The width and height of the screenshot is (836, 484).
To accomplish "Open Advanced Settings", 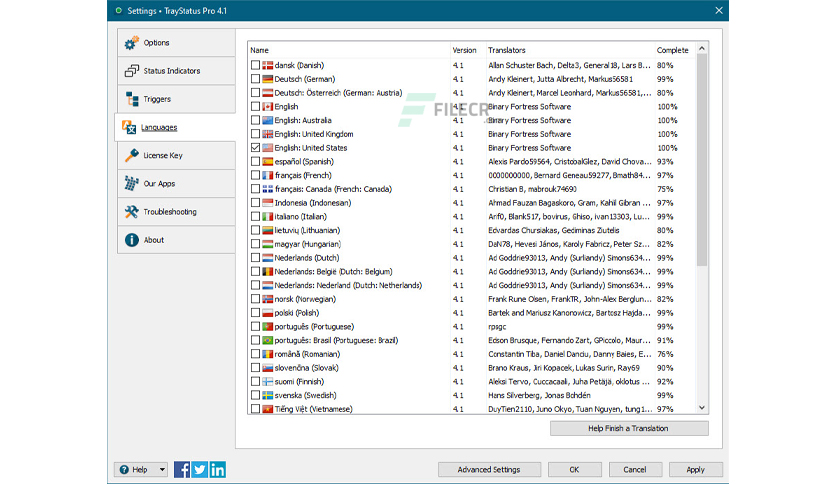I will 489,470.
